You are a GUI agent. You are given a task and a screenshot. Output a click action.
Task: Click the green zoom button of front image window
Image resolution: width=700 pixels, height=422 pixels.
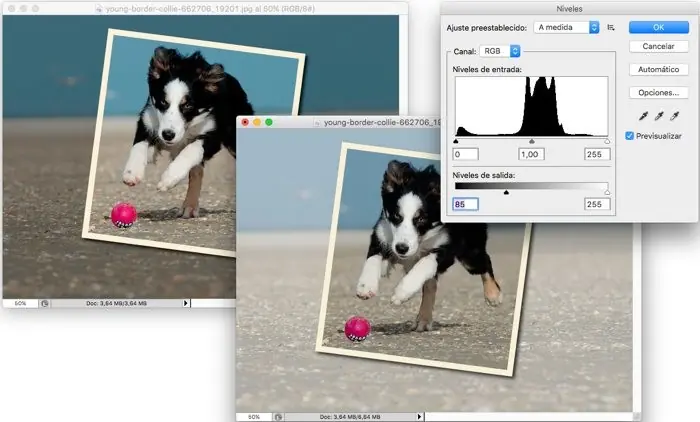click(x=268, y=122)
